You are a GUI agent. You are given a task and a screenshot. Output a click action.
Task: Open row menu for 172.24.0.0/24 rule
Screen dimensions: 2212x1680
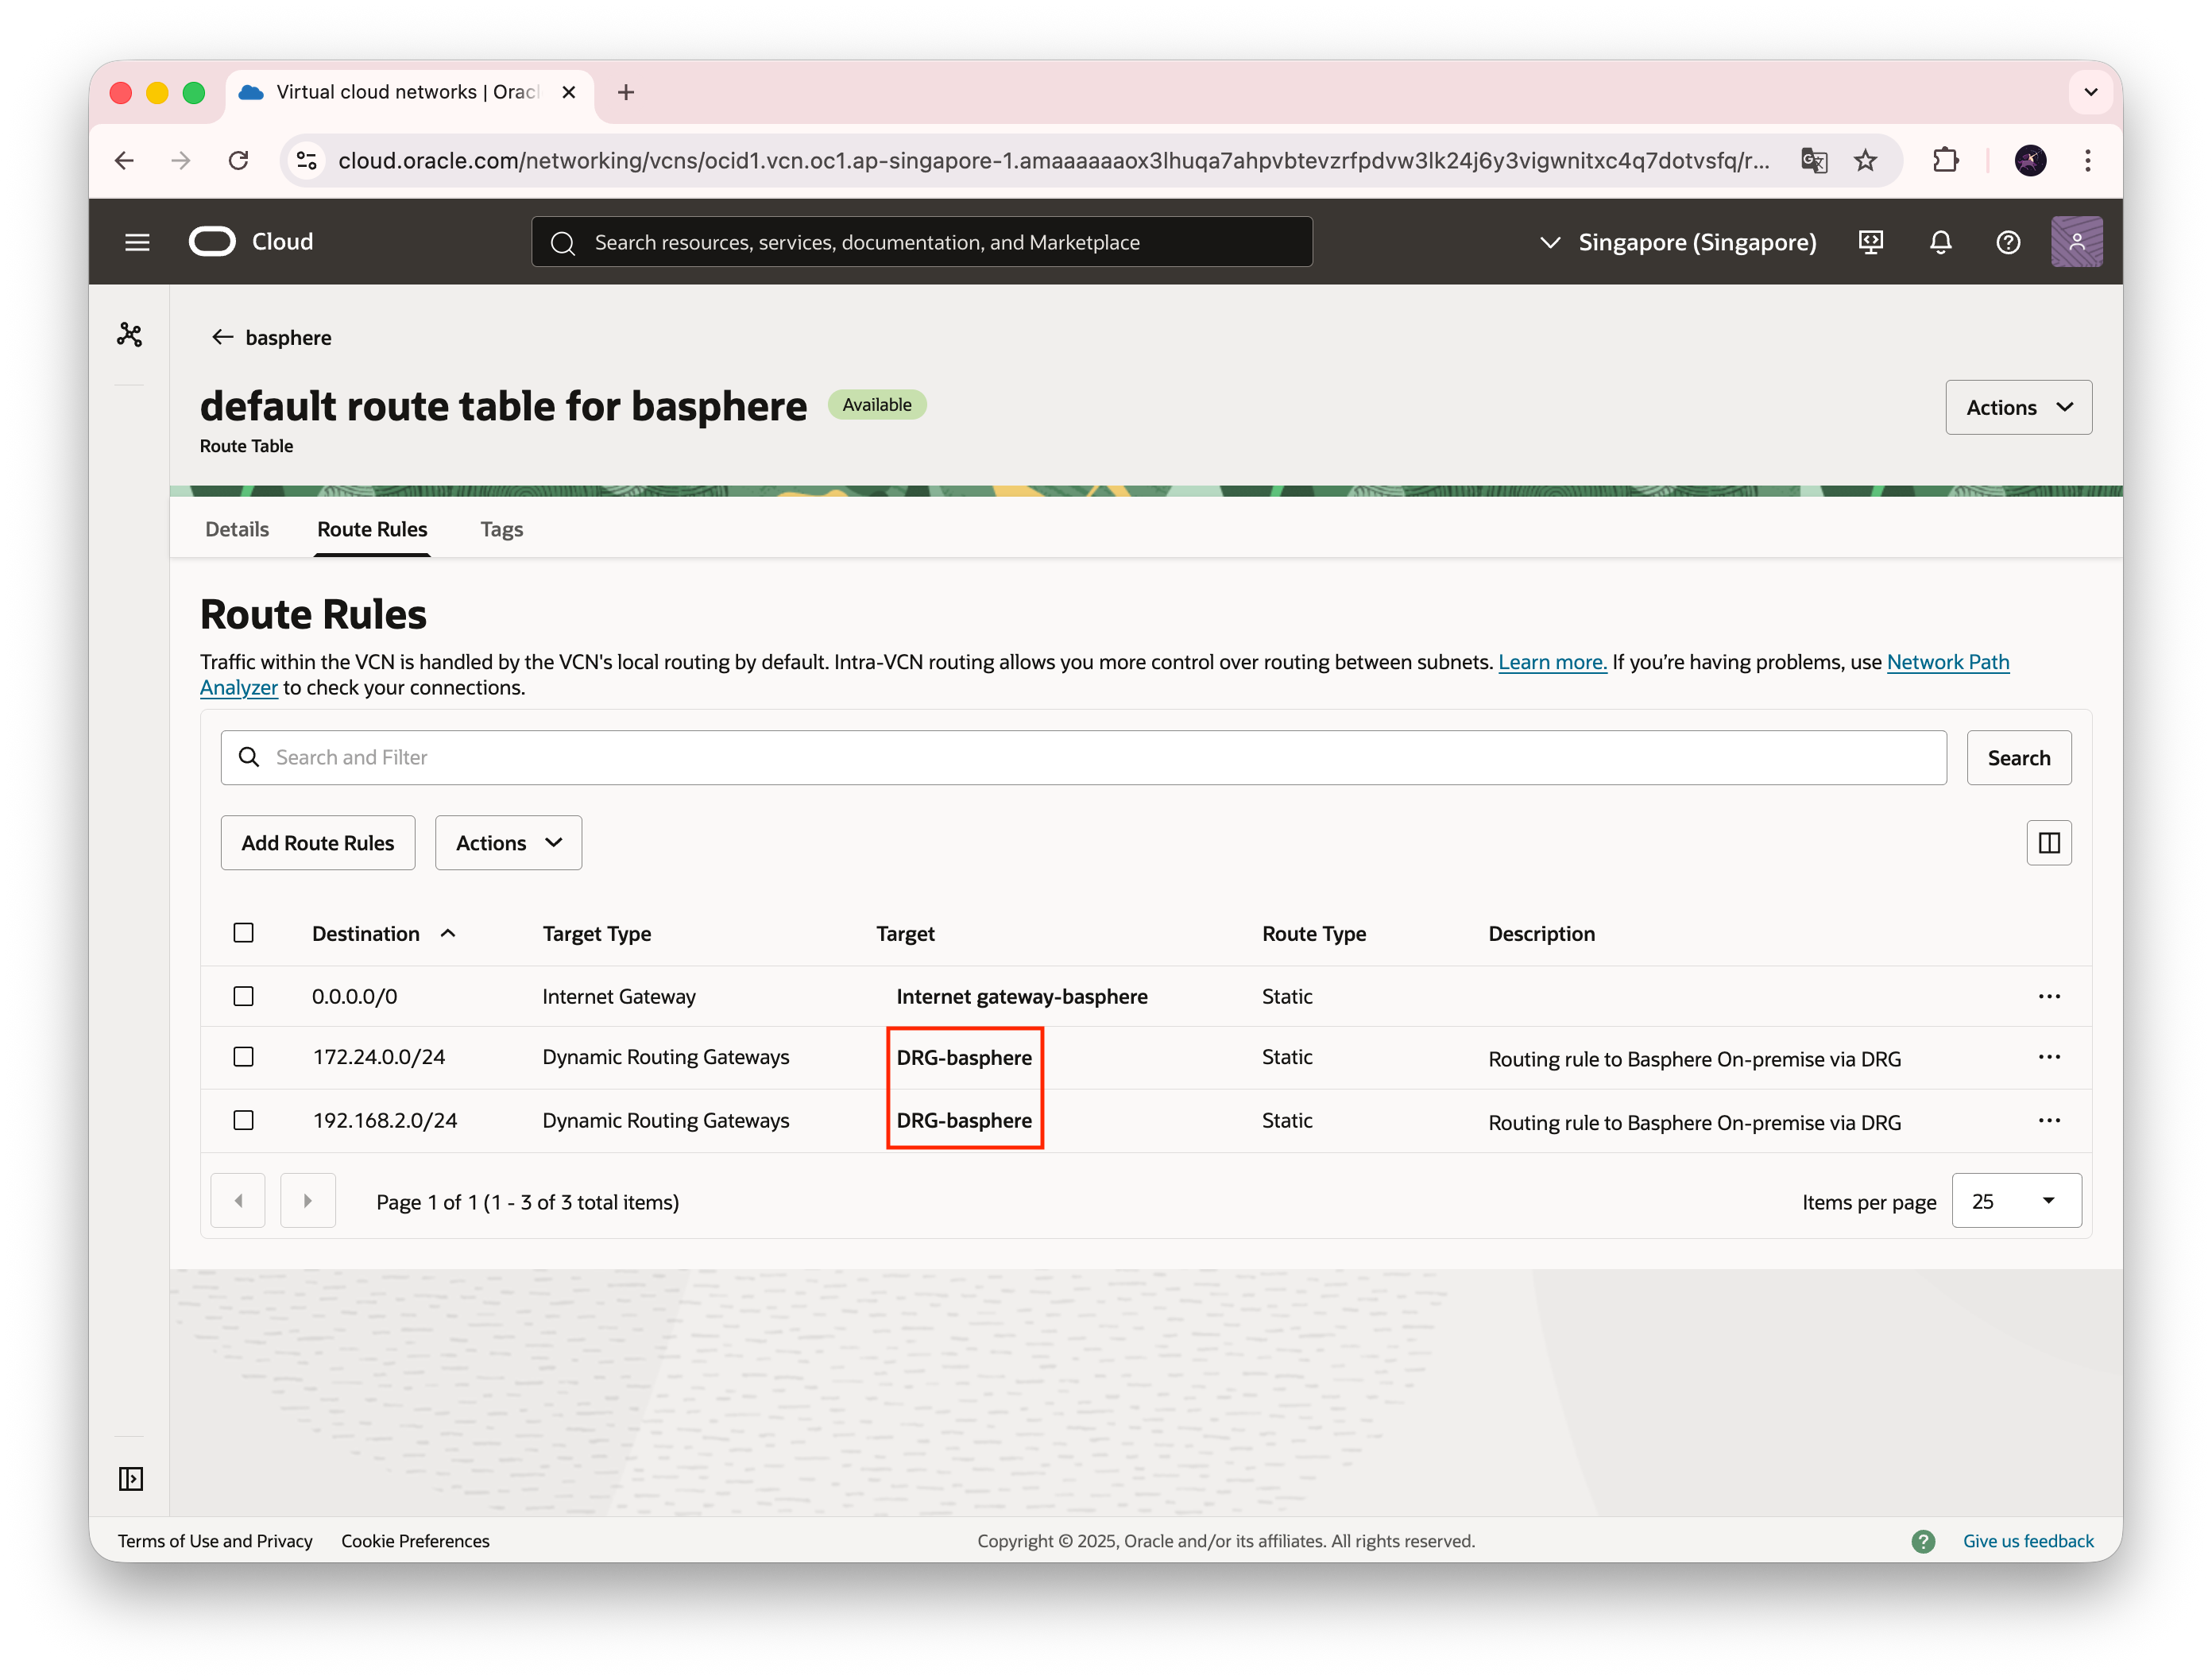[x=2048, y=1057]
